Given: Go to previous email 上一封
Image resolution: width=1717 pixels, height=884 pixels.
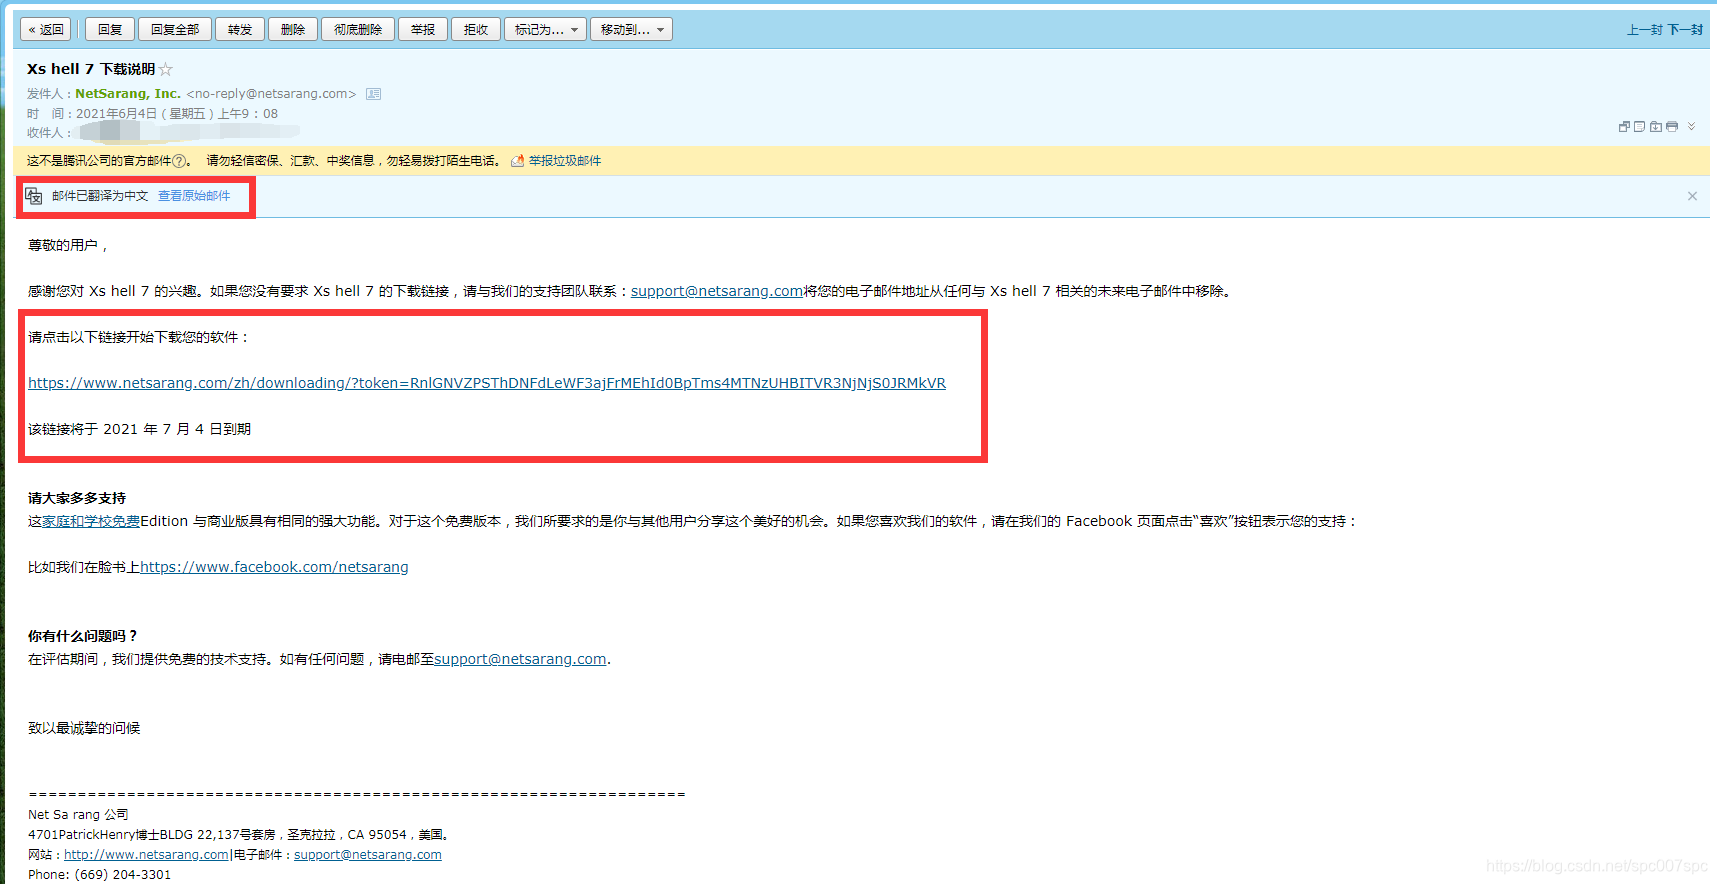Looking at the screenshot, I should [1644, 30].
